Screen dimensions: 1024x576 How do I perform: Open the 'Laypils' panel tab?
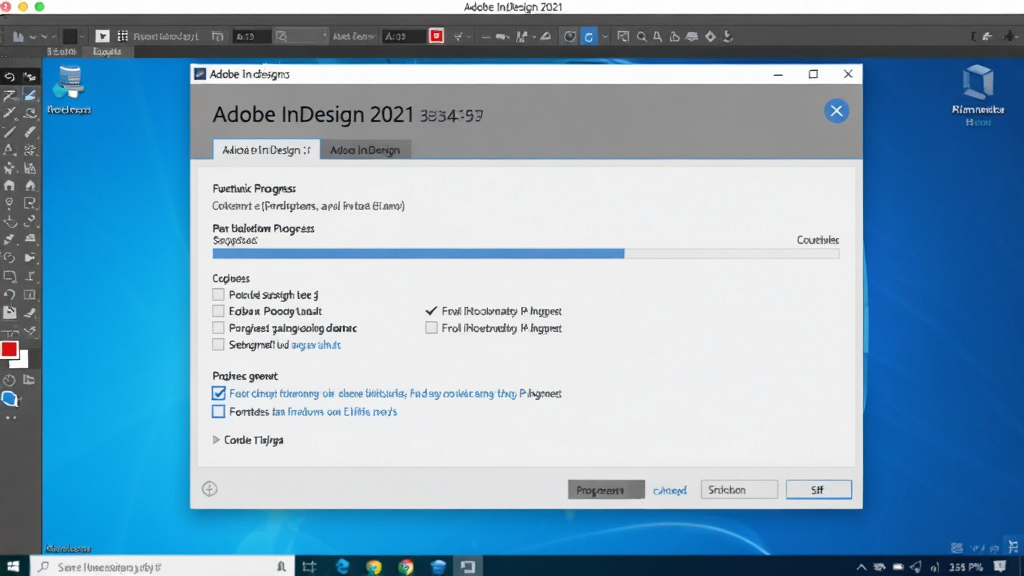(106, 52)
